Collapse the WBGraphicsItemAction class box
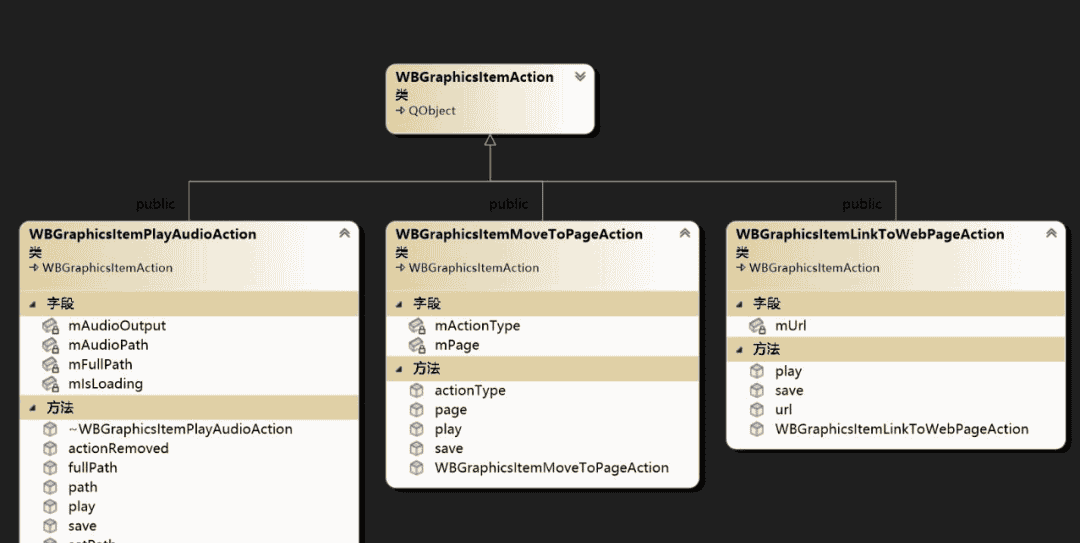The height and width of the screenshot is (543, 1080). coord(580,77)
